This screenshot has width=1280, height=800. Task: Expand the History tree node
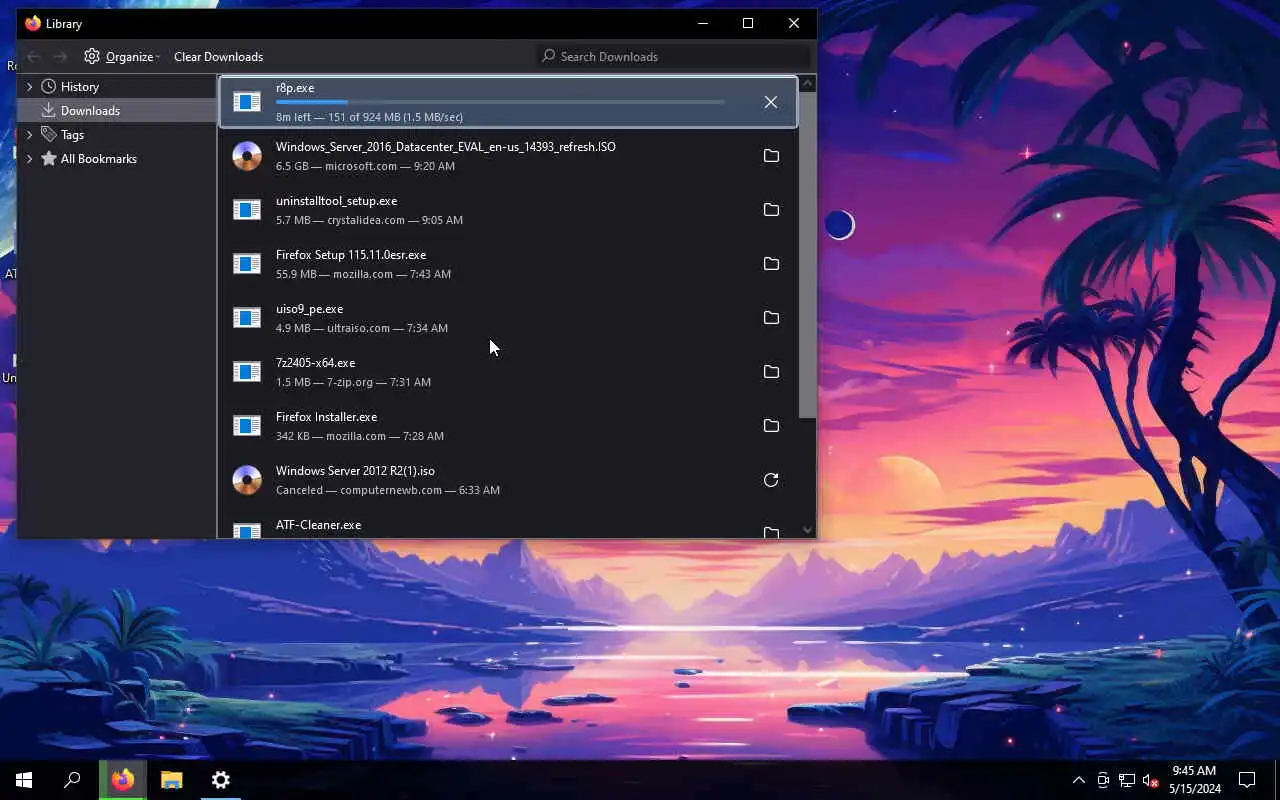tap(29, 87)
